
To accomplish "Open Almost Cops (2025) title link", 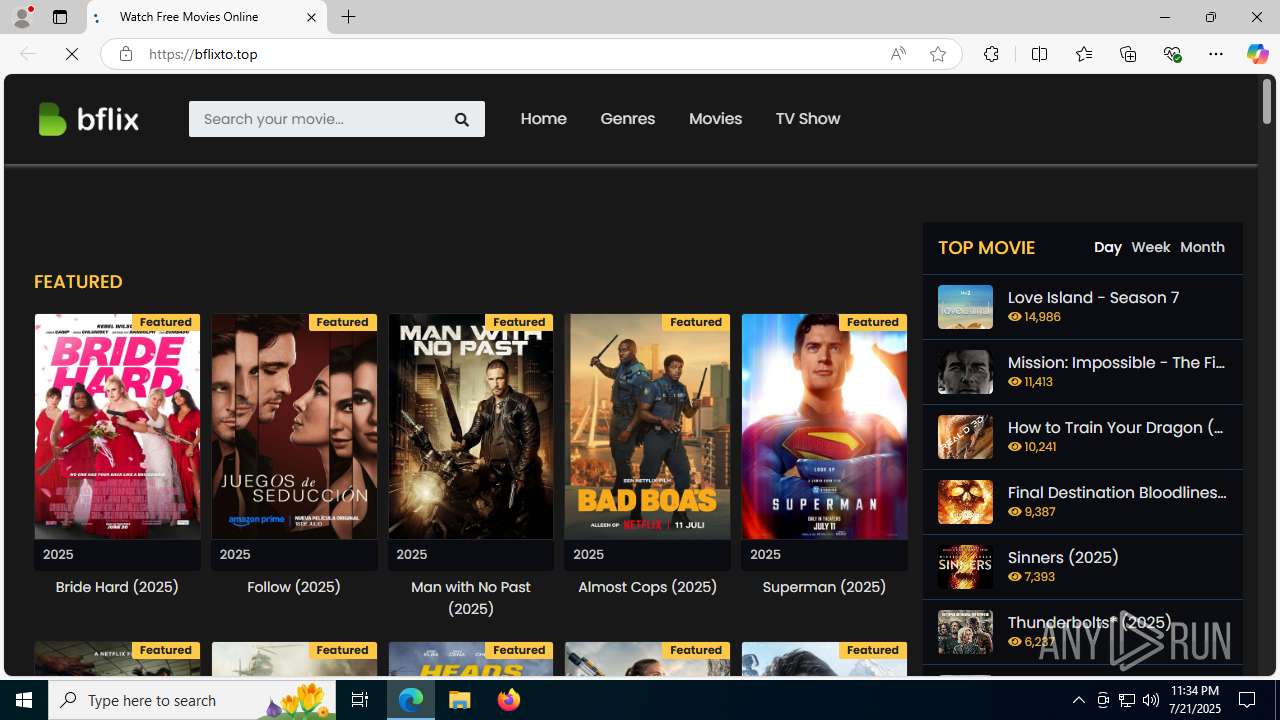I will (647, 587).
